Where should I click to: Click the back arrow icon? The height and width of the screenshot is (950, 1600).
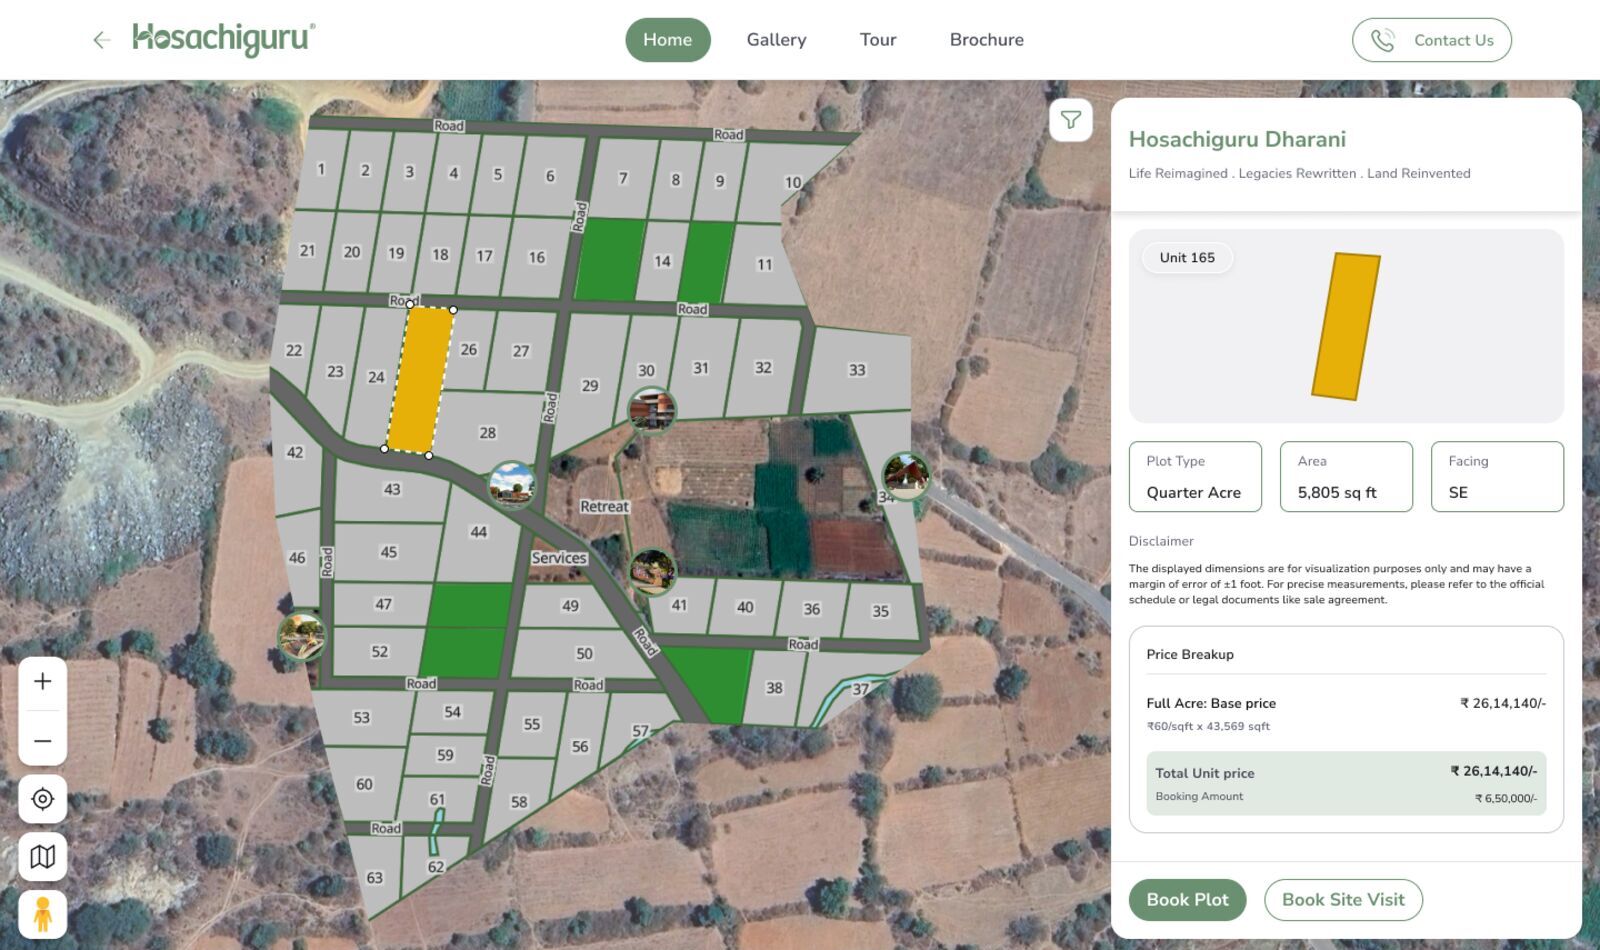tap(101, 40)
